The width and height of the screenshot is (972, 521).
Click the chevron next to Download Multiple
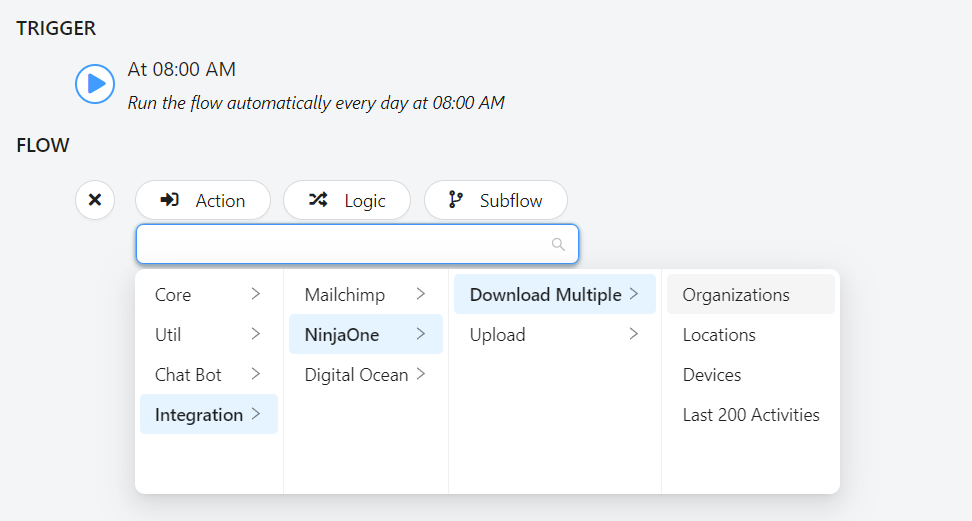point(634,294)
